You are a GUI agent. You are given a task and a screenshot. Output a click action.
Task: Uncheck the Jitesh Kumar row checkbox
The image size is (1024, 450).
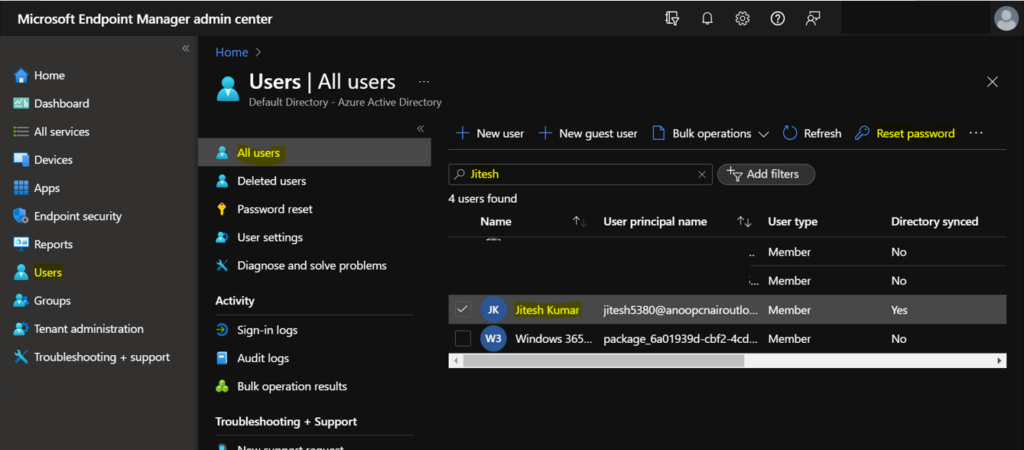coord(462,310)
